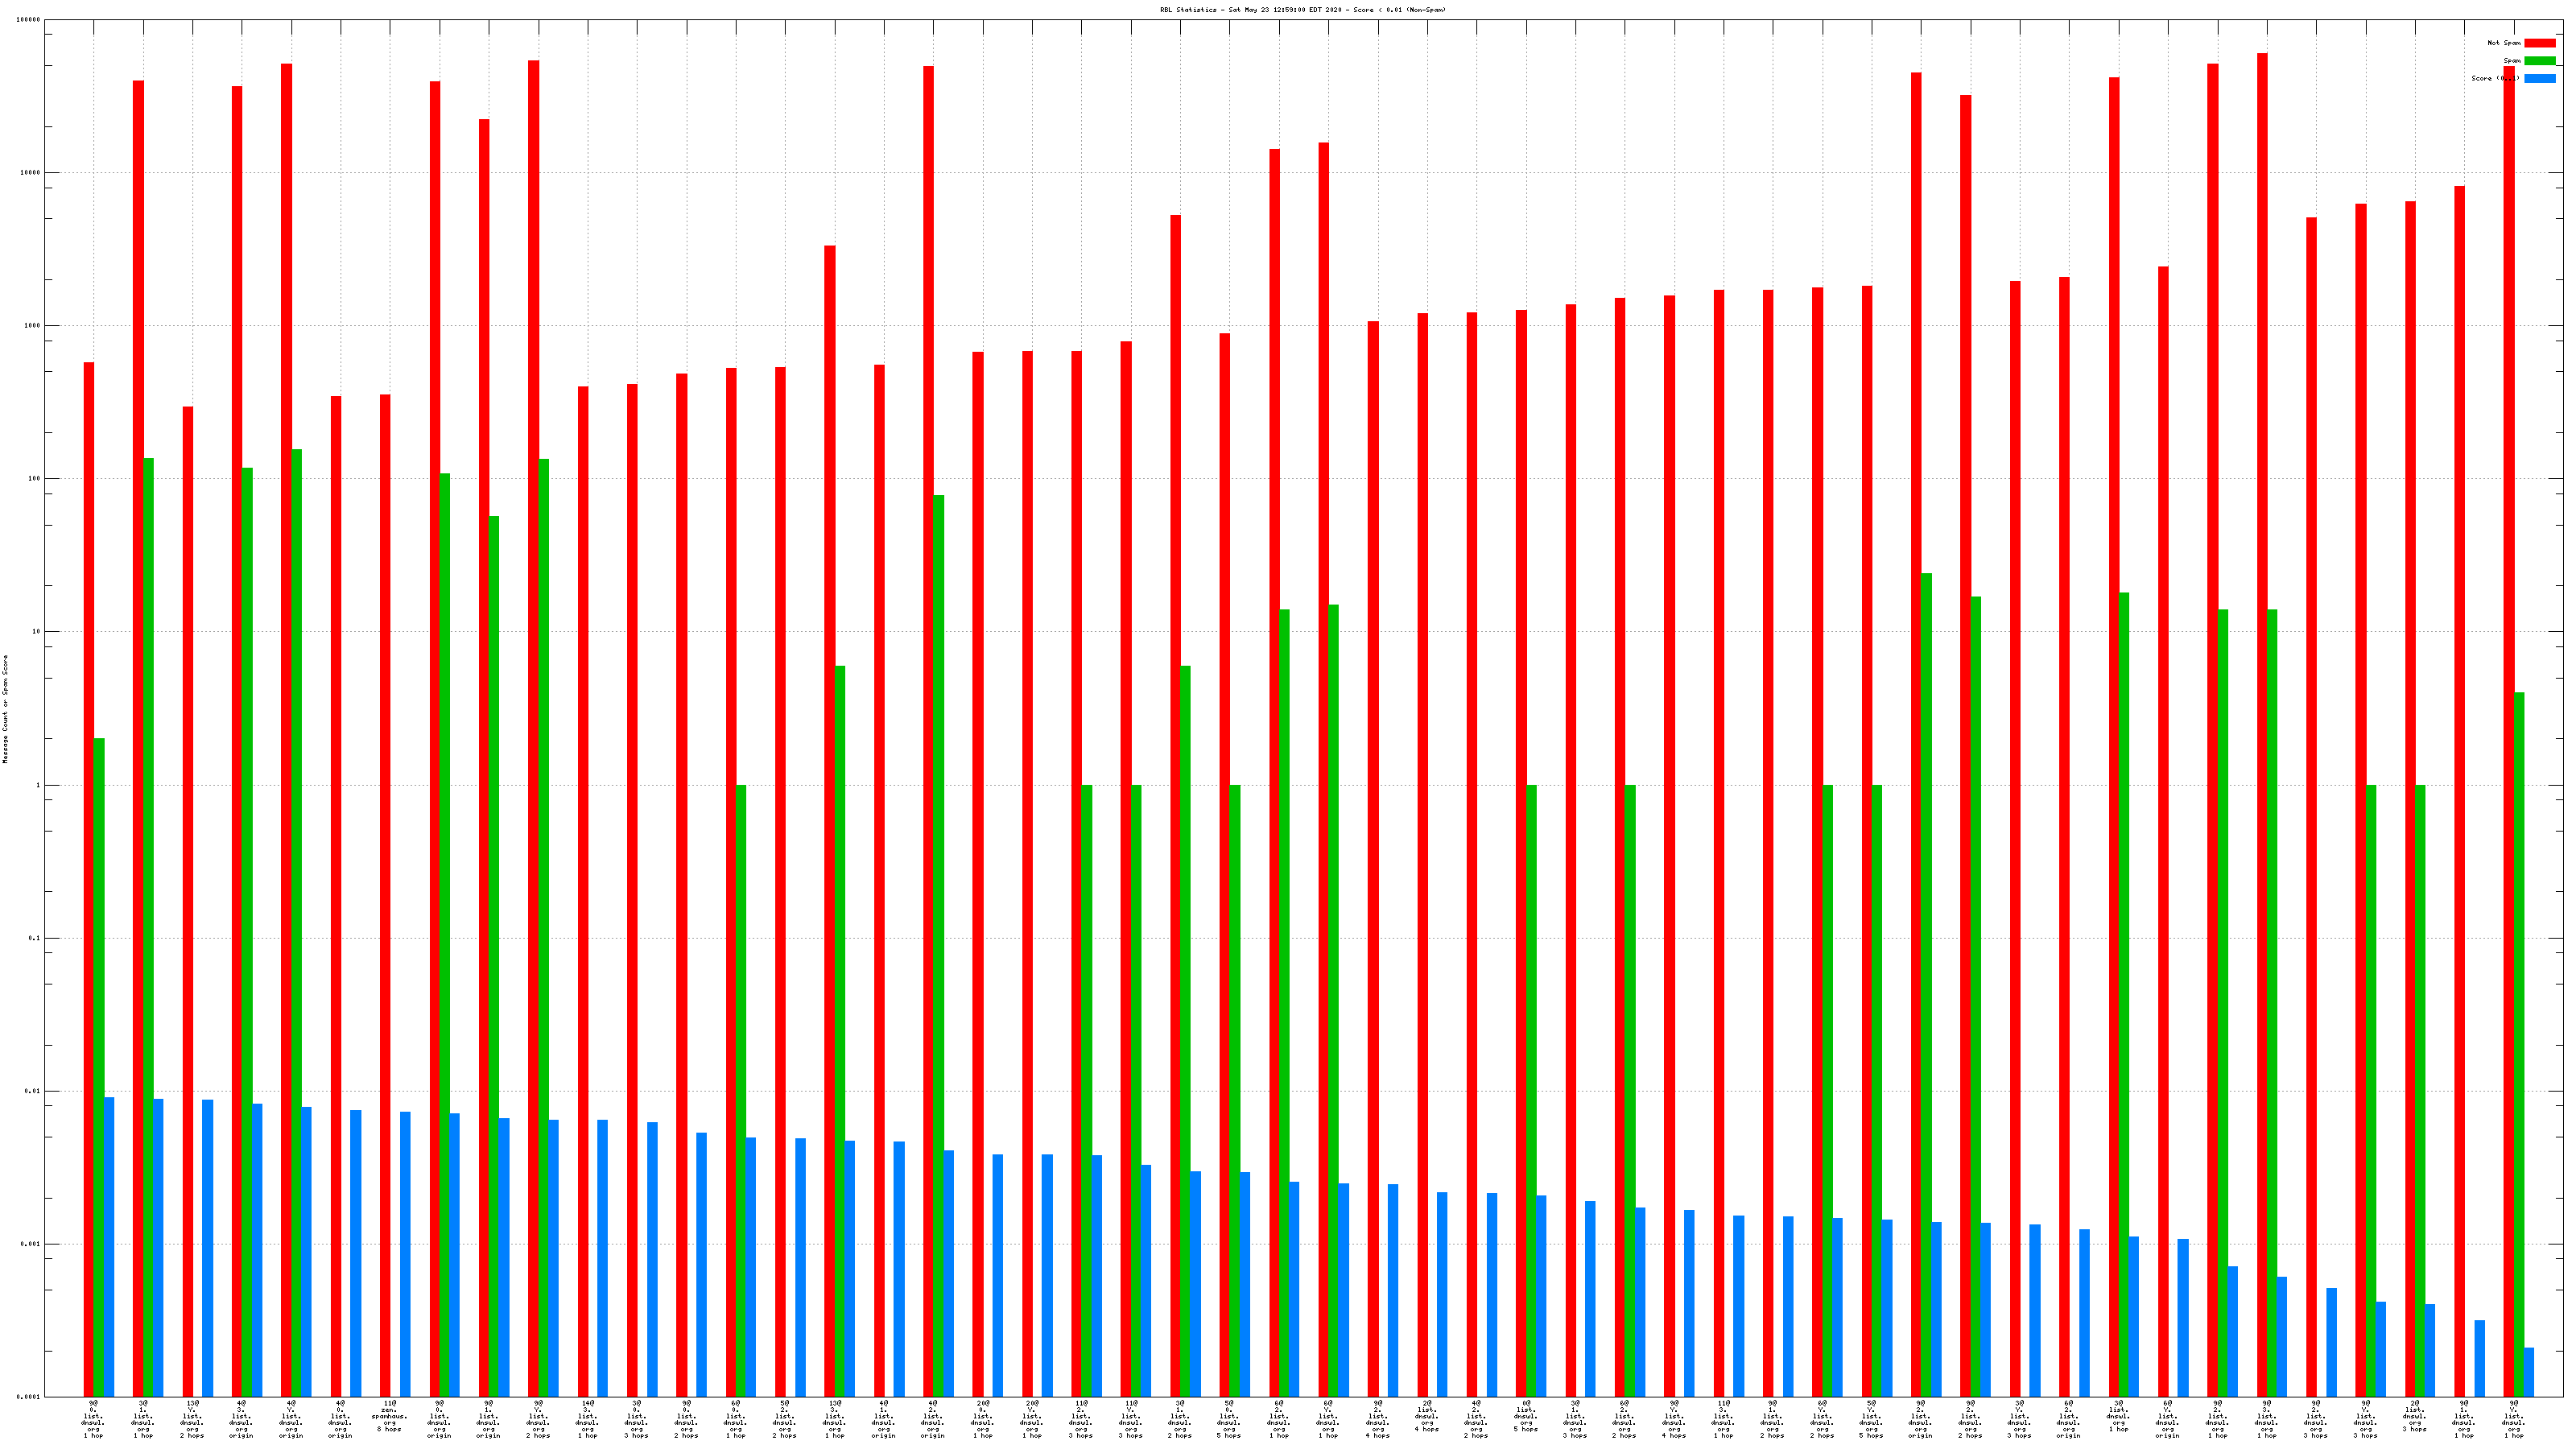Click the 14@ 3. list.dnswl.org axis label
2576x1449 pixels.
pos(587,1419)
